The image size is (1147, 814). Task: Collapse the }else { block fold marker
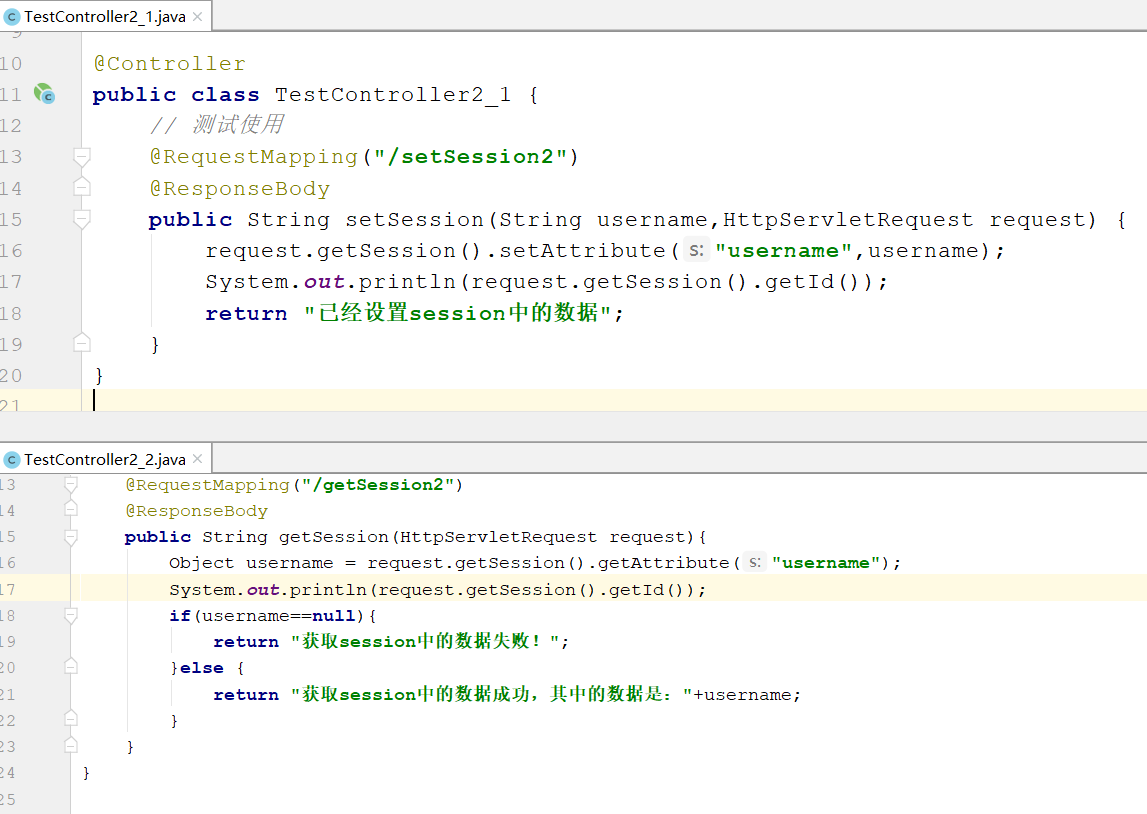point(71,667)
